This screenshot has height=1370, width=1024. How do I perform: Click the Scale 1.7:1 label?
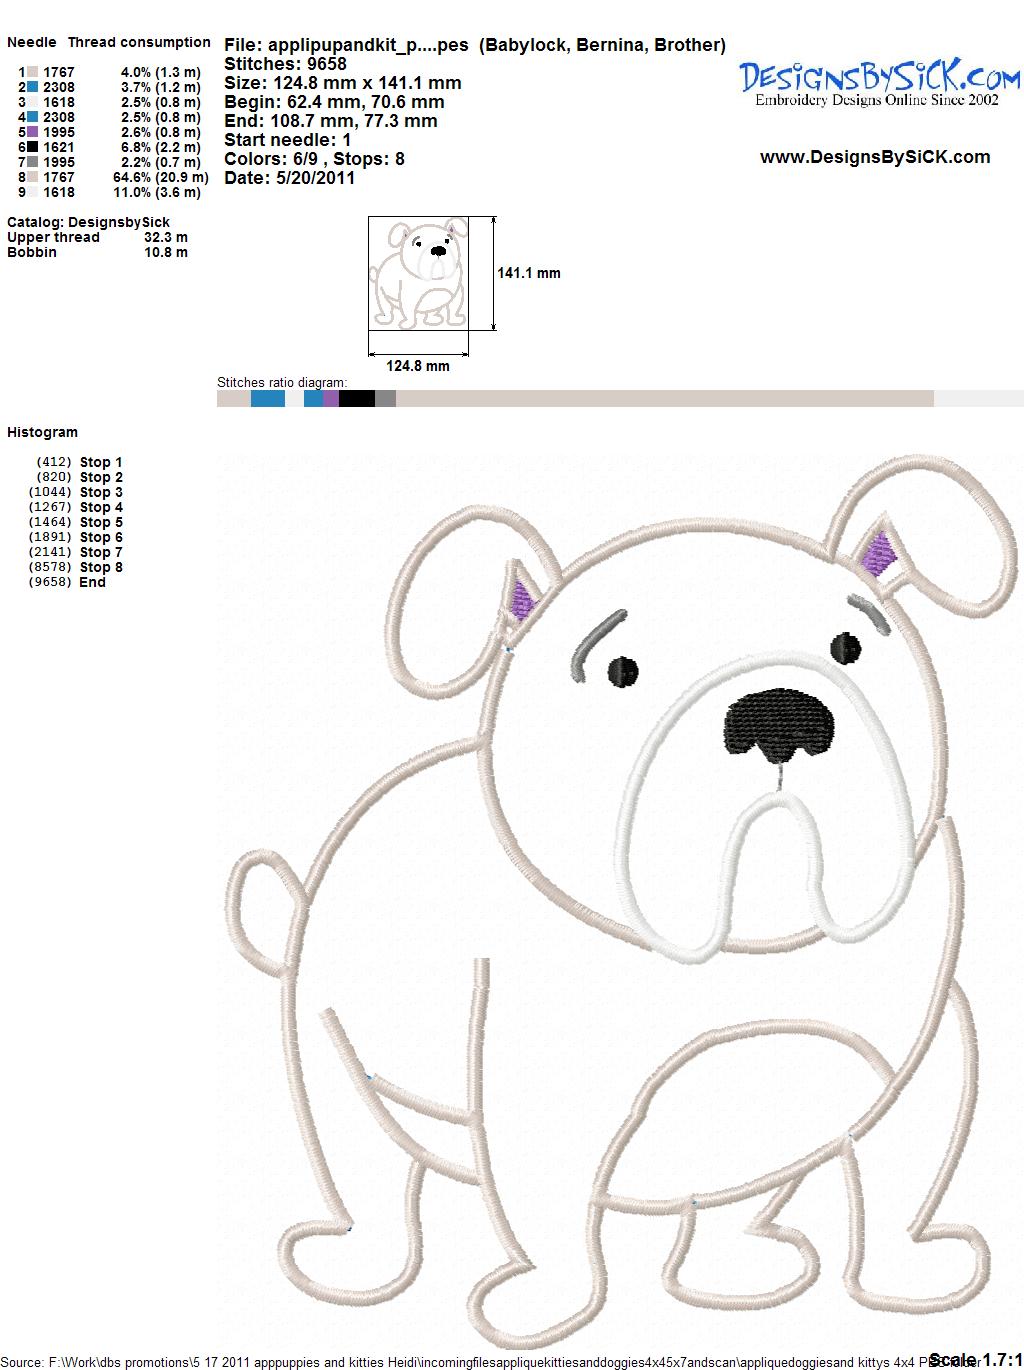(x=974, y=1359)
